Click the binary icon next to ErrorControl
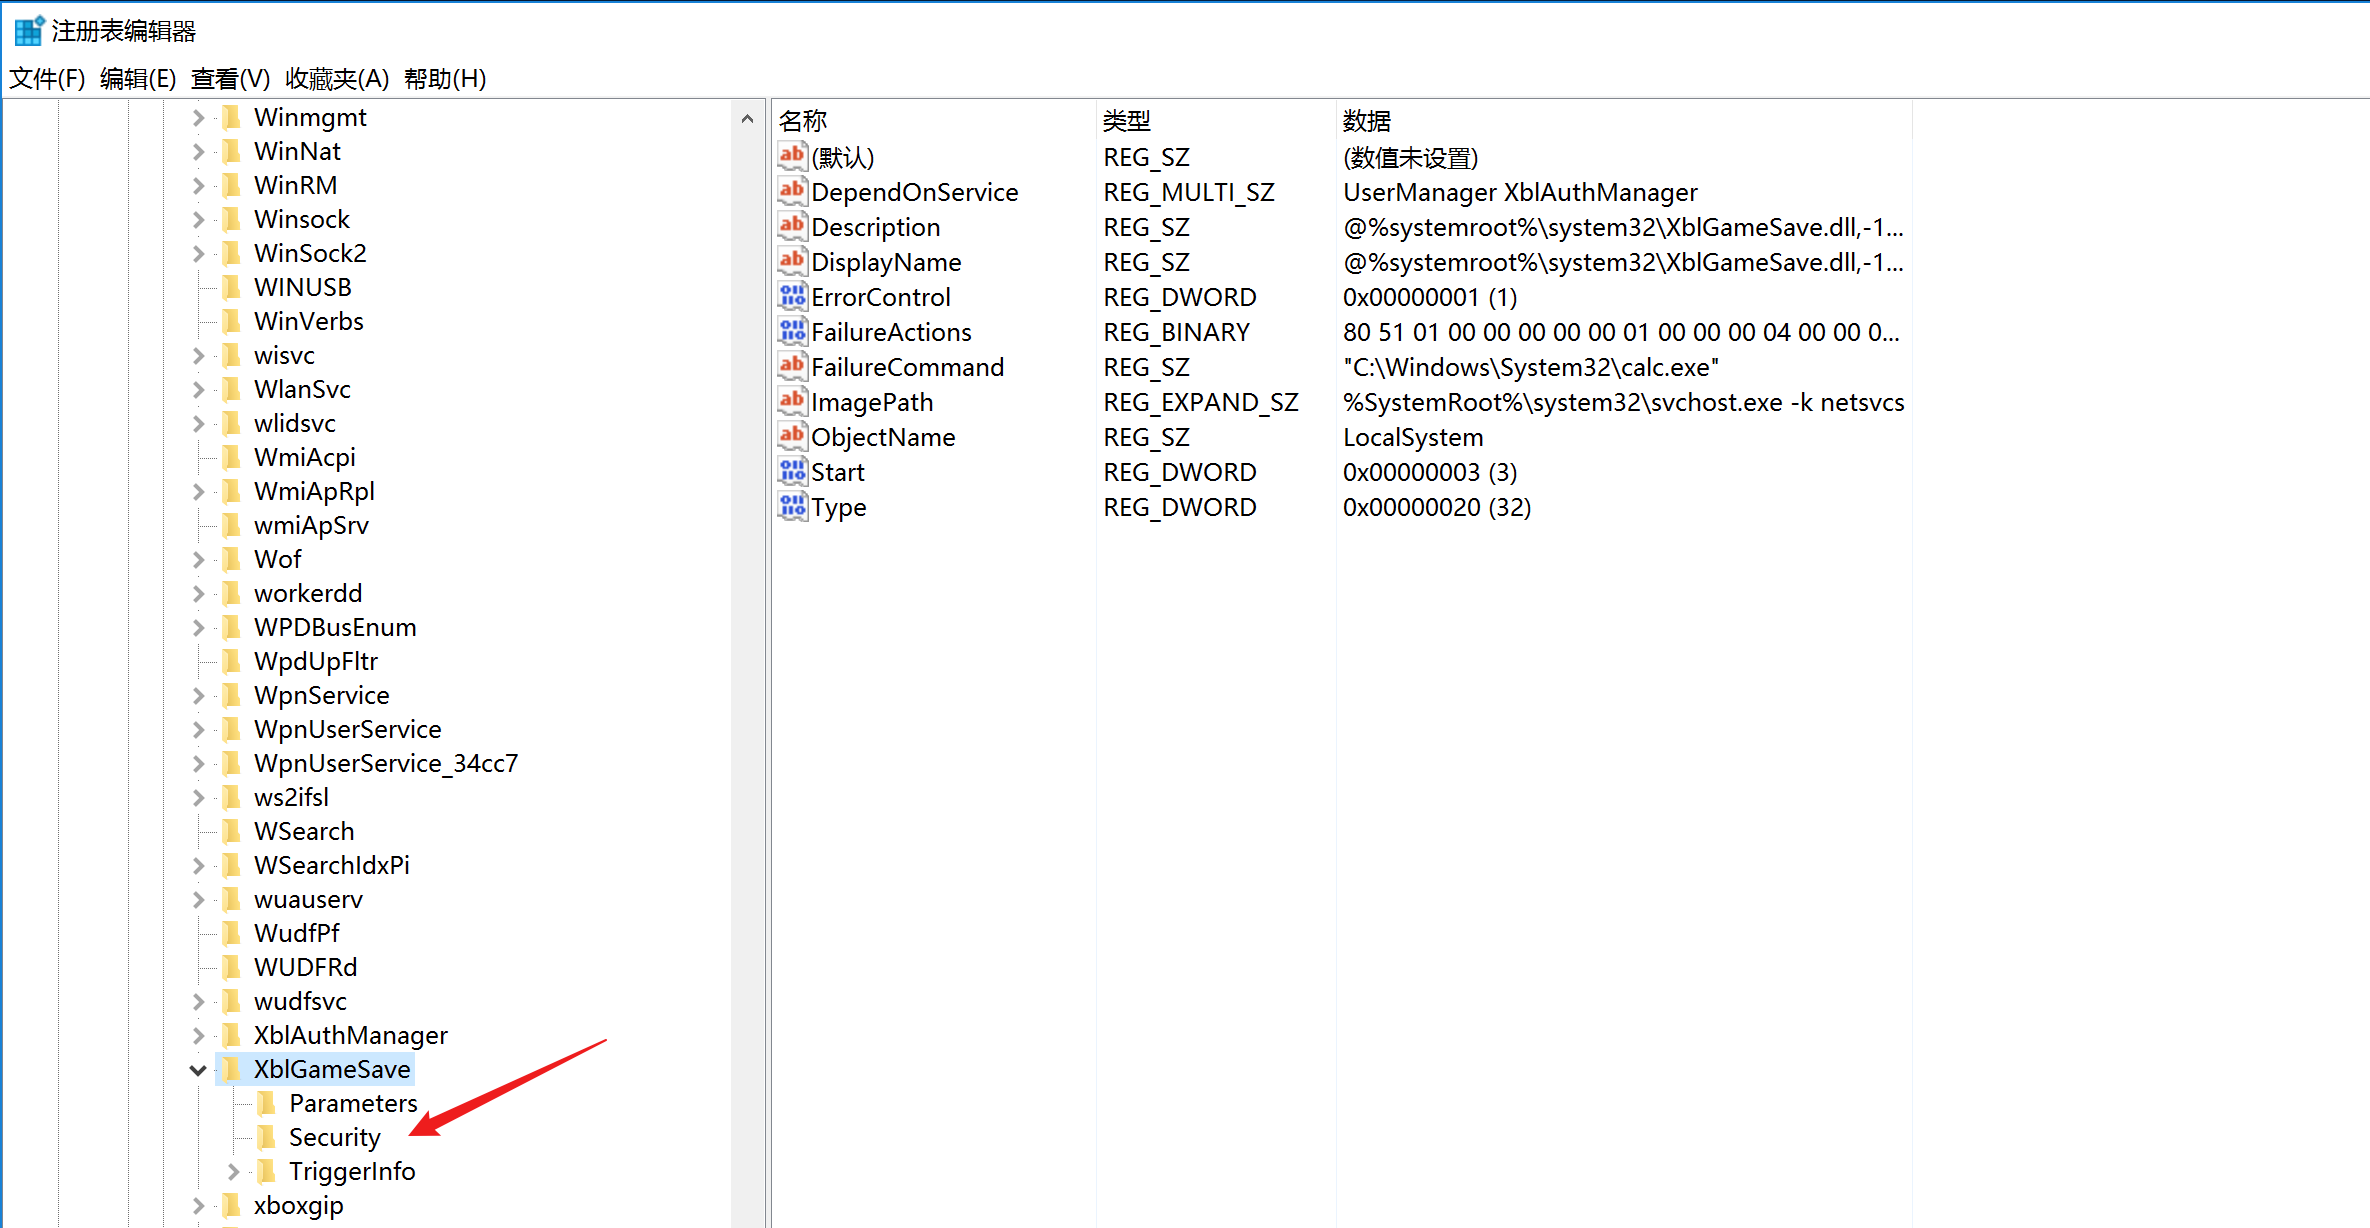 point(792,296)
